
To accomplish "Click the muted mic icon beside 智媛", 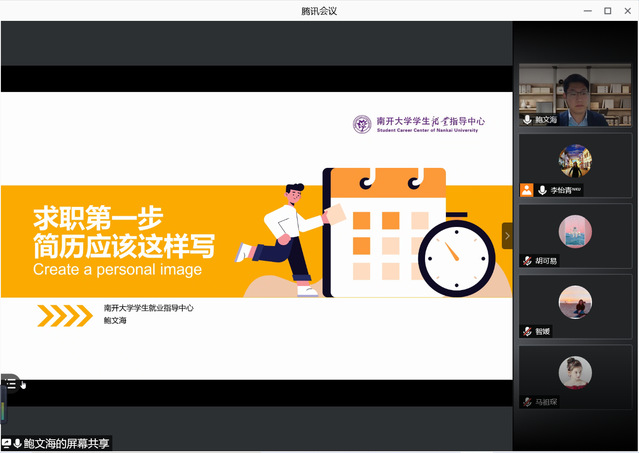I will click(x=527, y=331).
